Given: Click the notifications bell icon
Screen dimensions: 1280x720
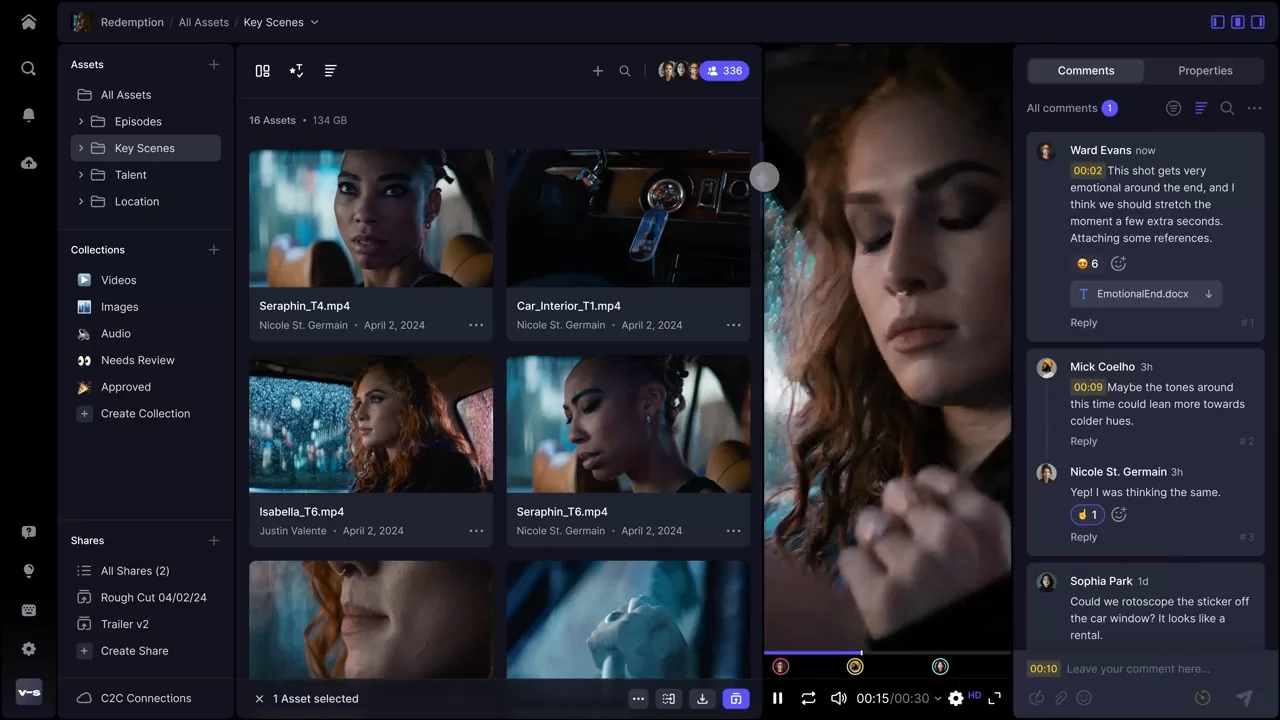Looking at the screenshot, I should pos(28,115).
